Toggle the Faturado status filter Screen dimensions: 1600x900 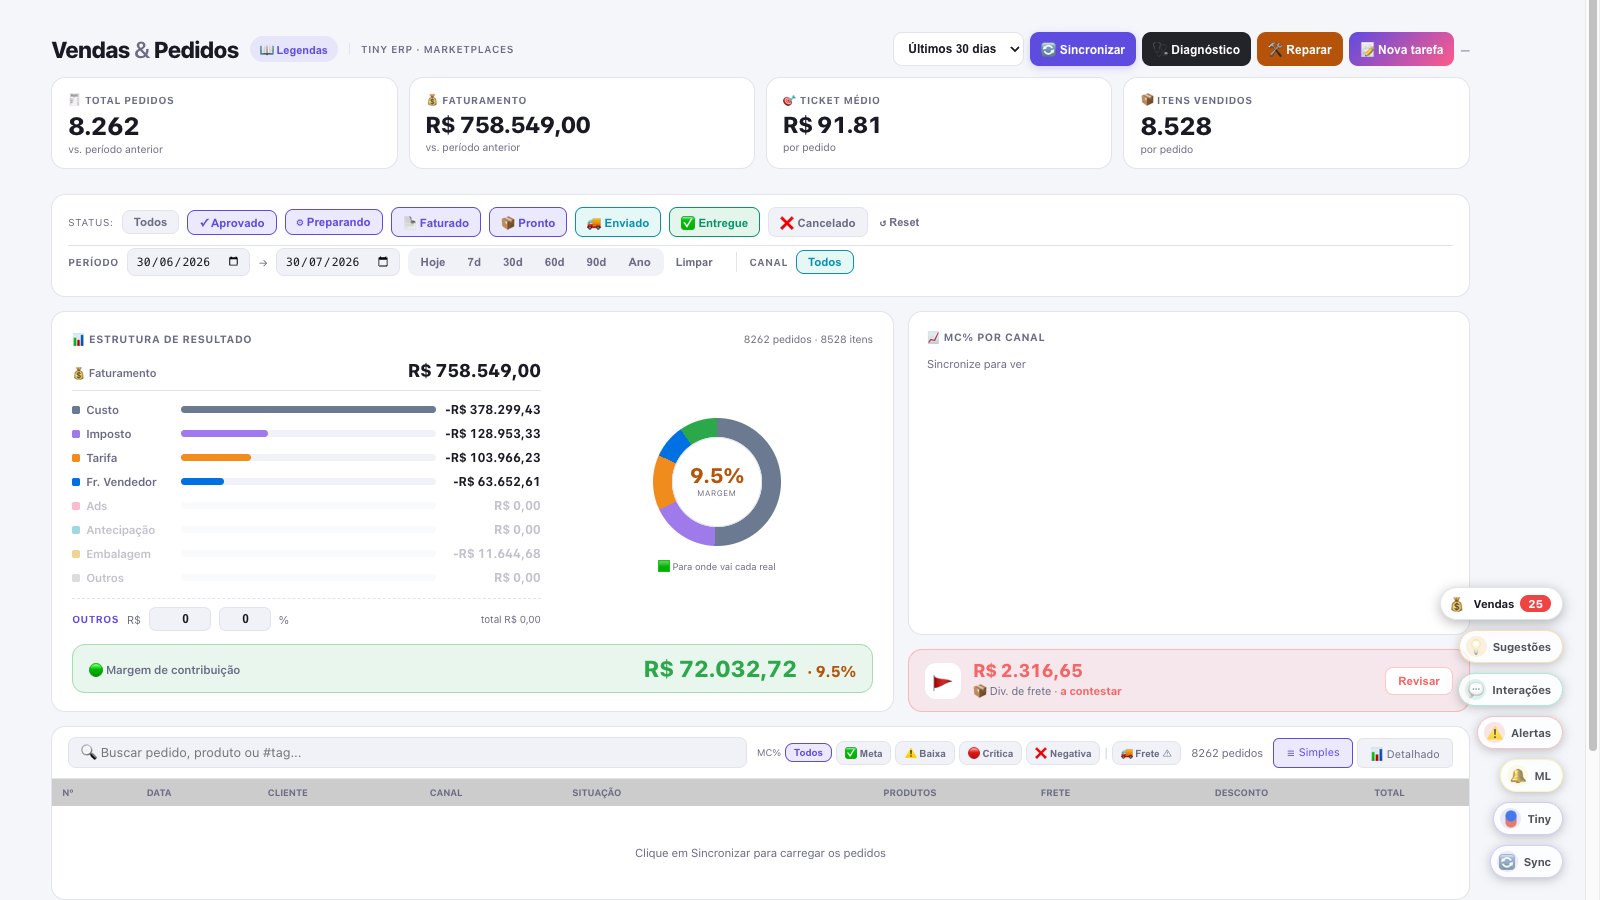tap(436, 222)
